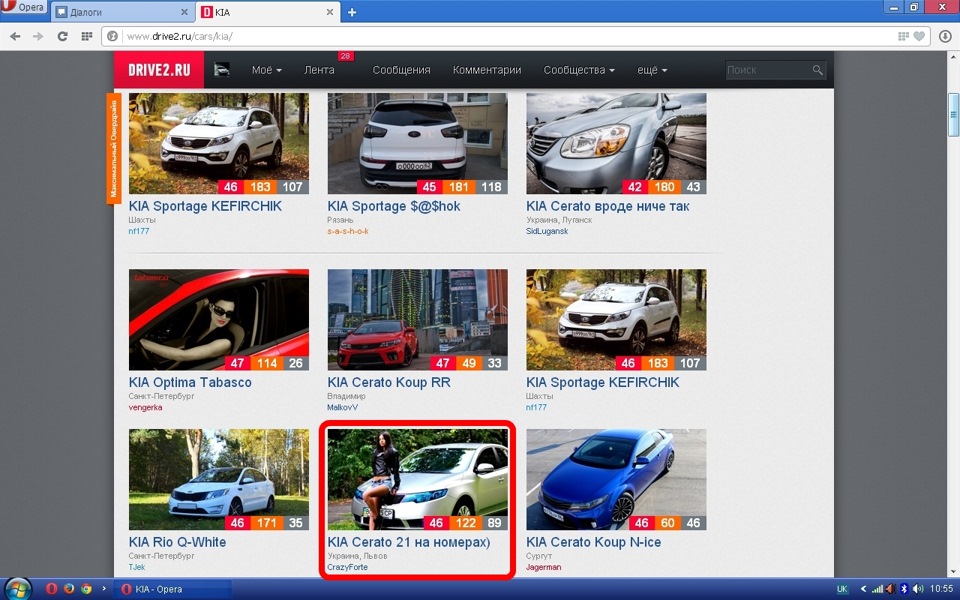Click the Рязань location text

point(340,220)
